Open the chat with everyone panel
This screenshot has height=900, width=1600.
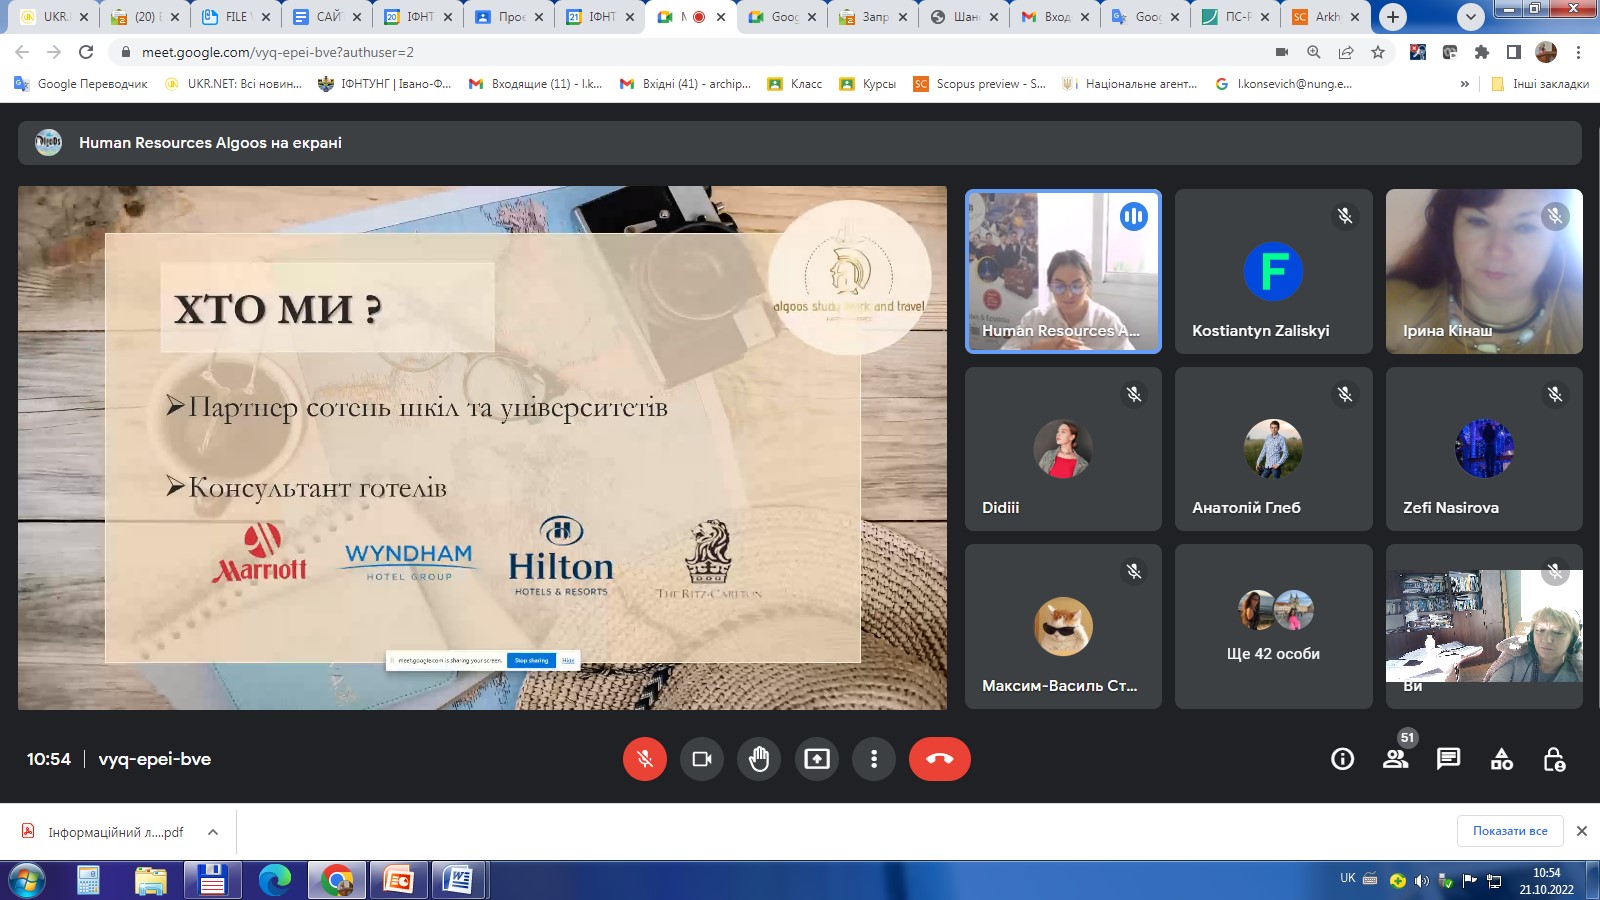click(x=1448, y=759)
